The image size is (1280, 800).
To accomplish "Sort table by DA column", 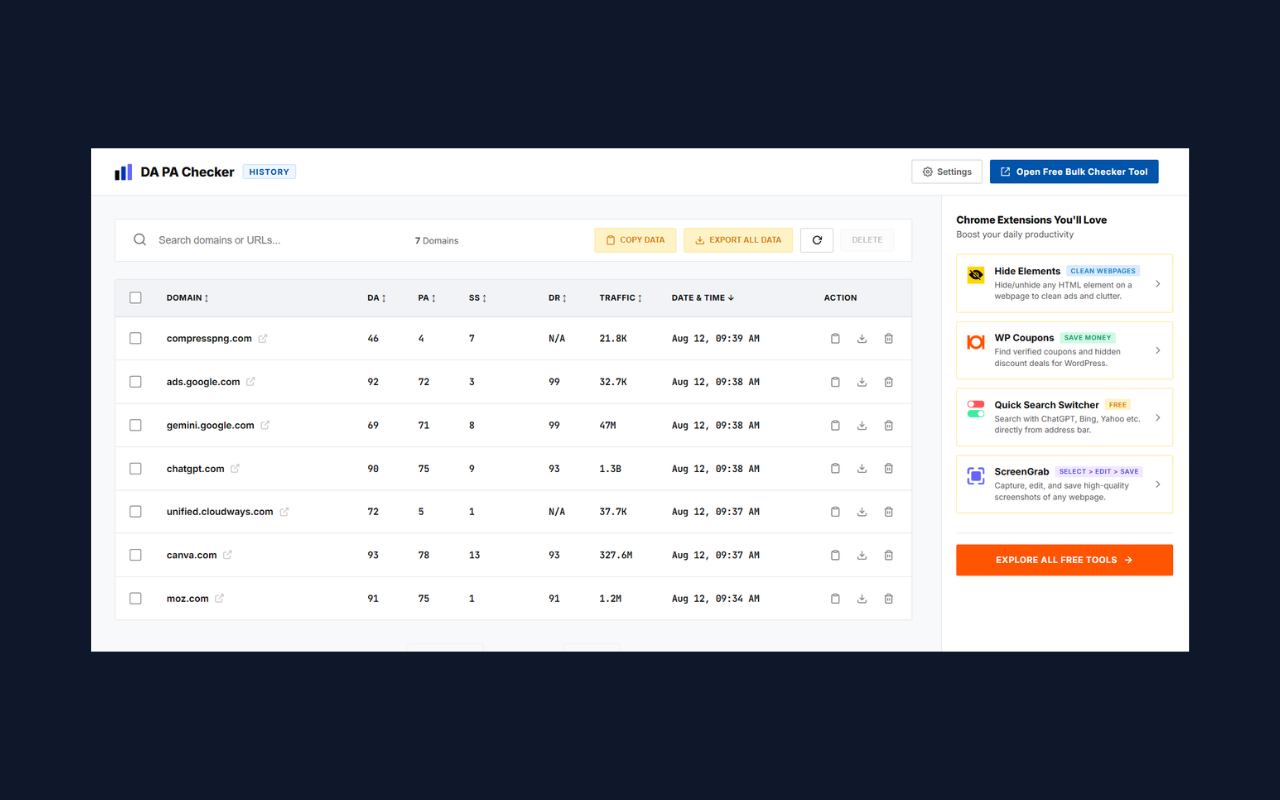I will pos(377,298).
